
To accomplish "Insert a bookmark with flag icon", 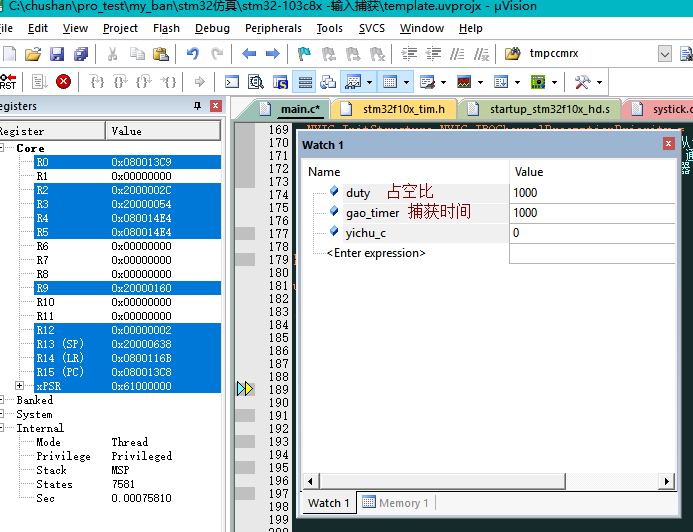I will point(304,54).
